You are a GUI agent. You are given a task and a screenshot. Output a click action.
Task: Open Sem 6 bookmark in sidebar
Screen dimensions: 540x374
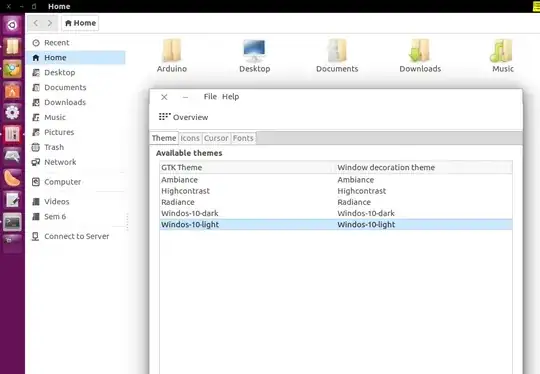click(x=76, y=217)
